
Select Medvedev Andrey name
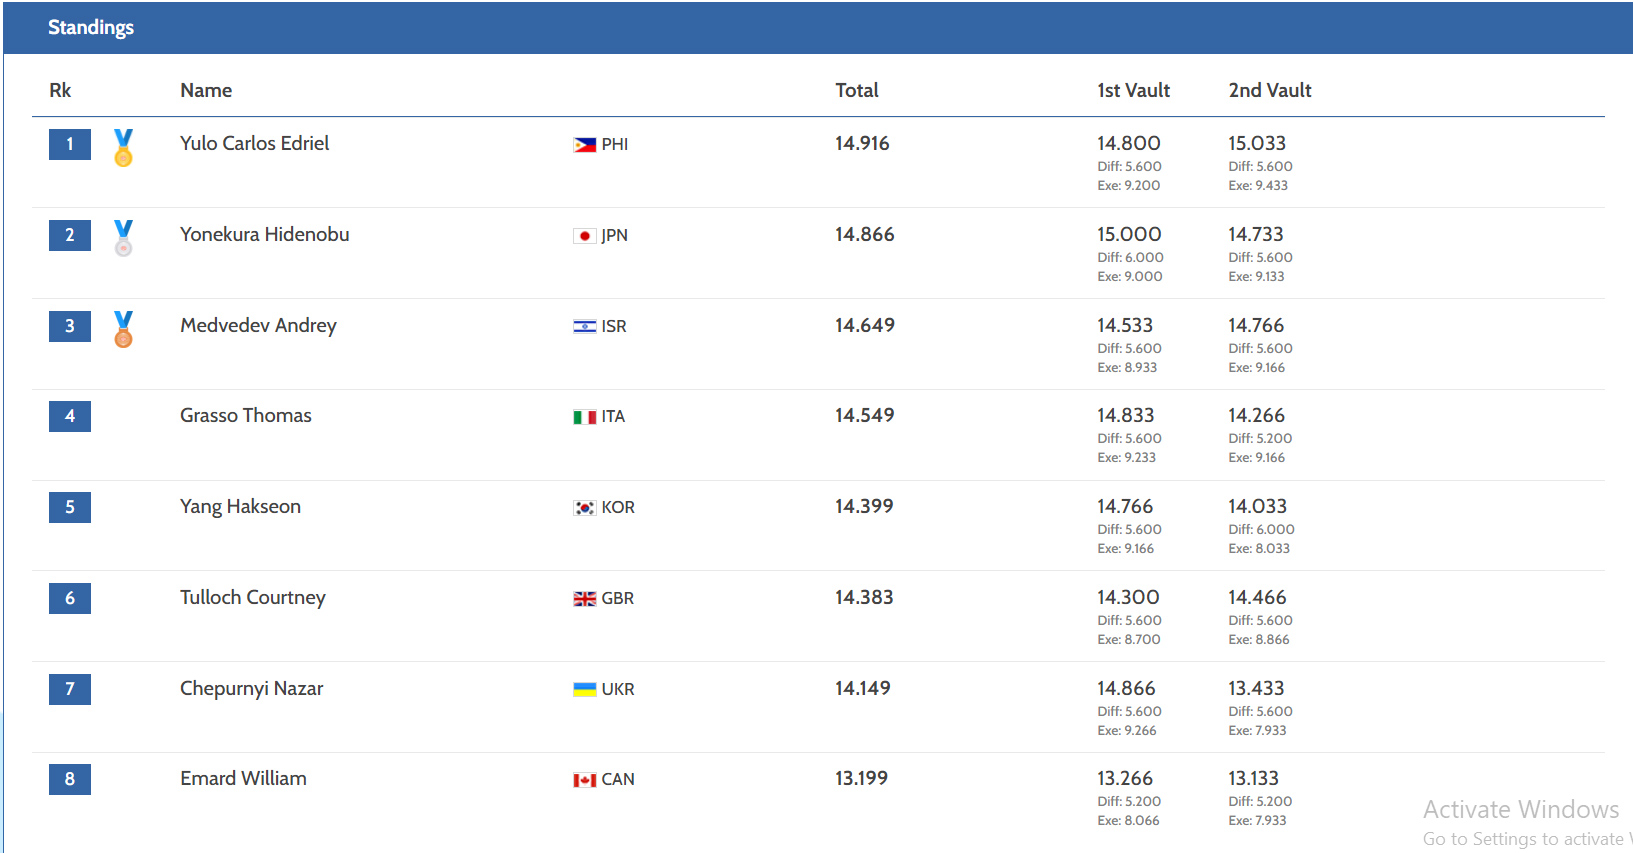point(258,325)
